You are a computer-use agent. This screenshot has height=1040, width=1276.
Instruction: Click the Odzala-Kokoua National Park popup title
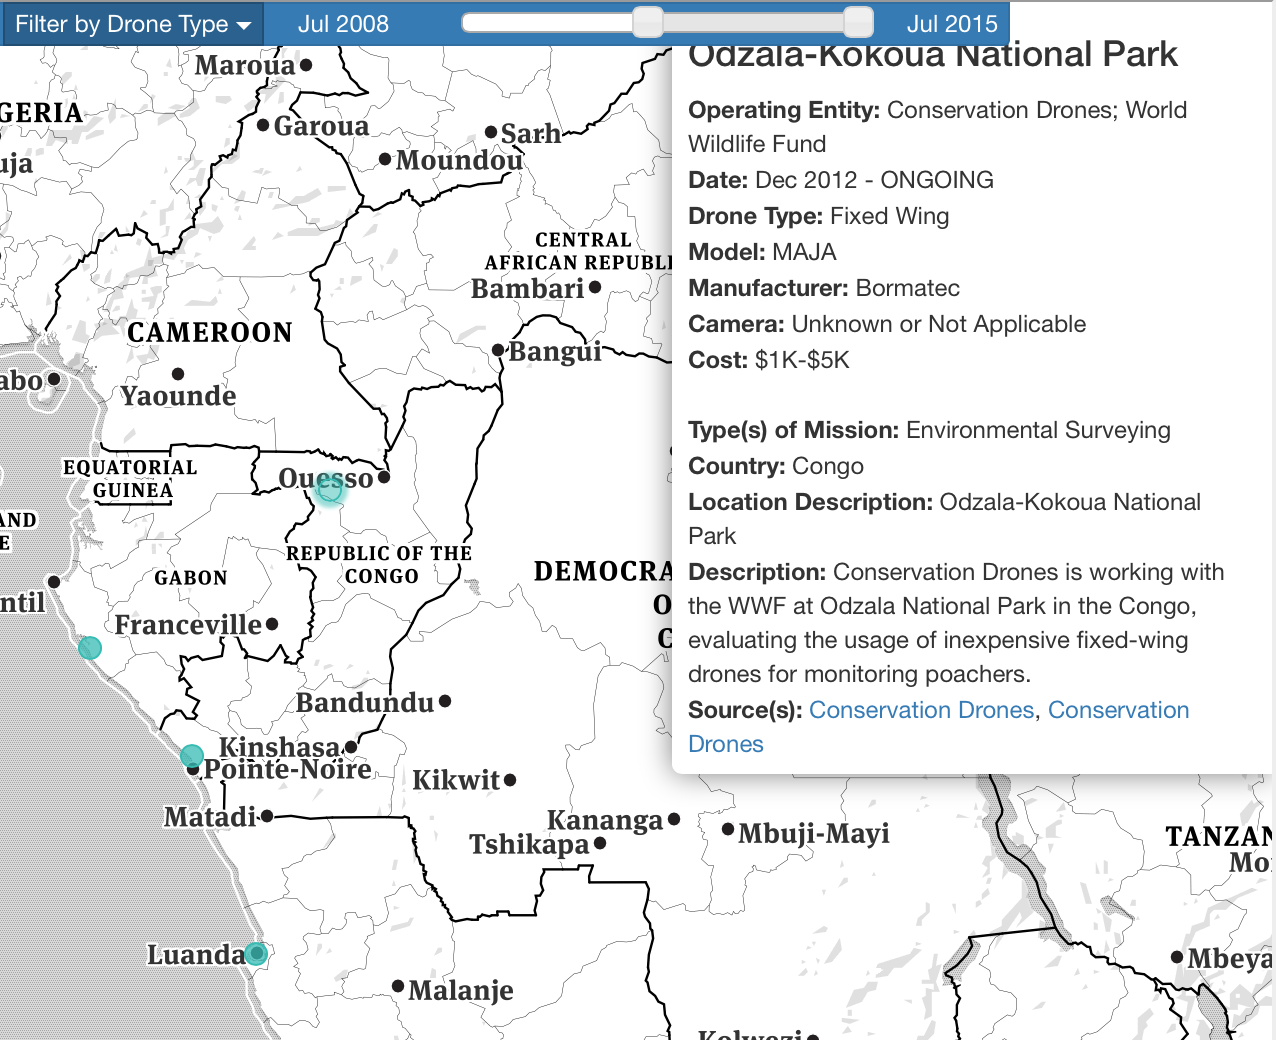point(933,56)
